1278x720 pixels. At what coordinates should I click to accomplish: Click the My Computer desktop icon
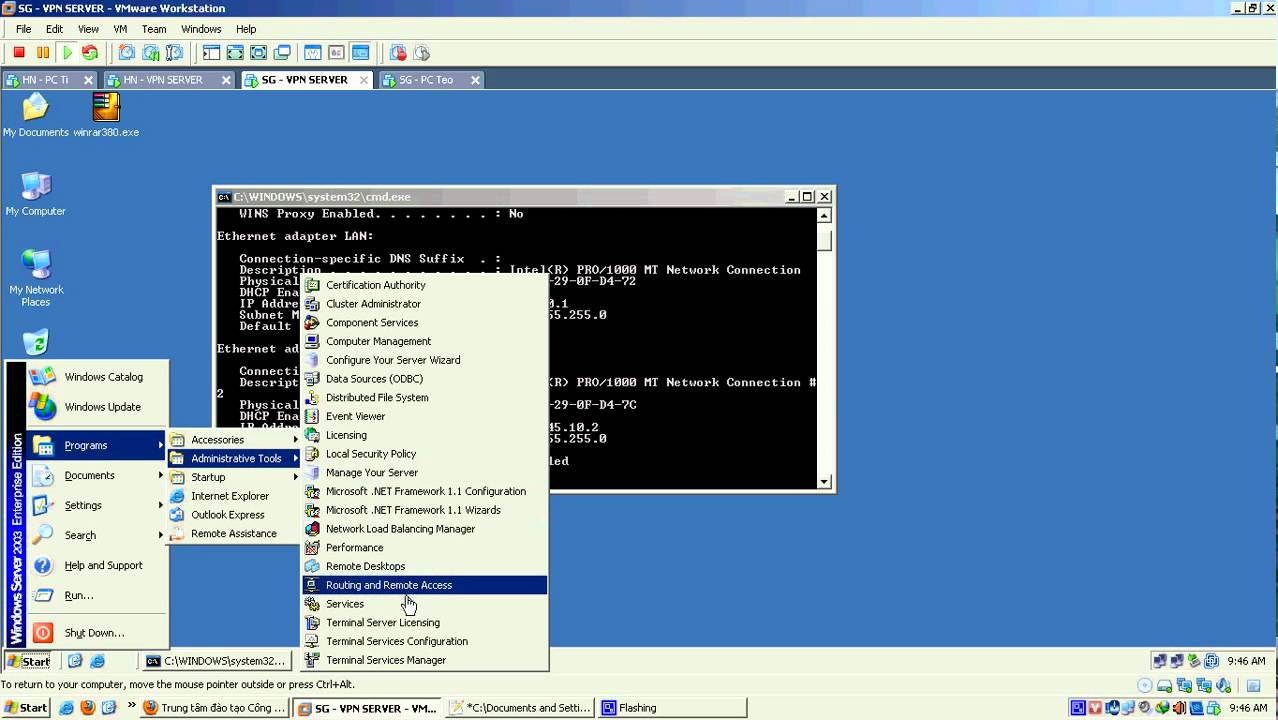click(x=36, y=194)
